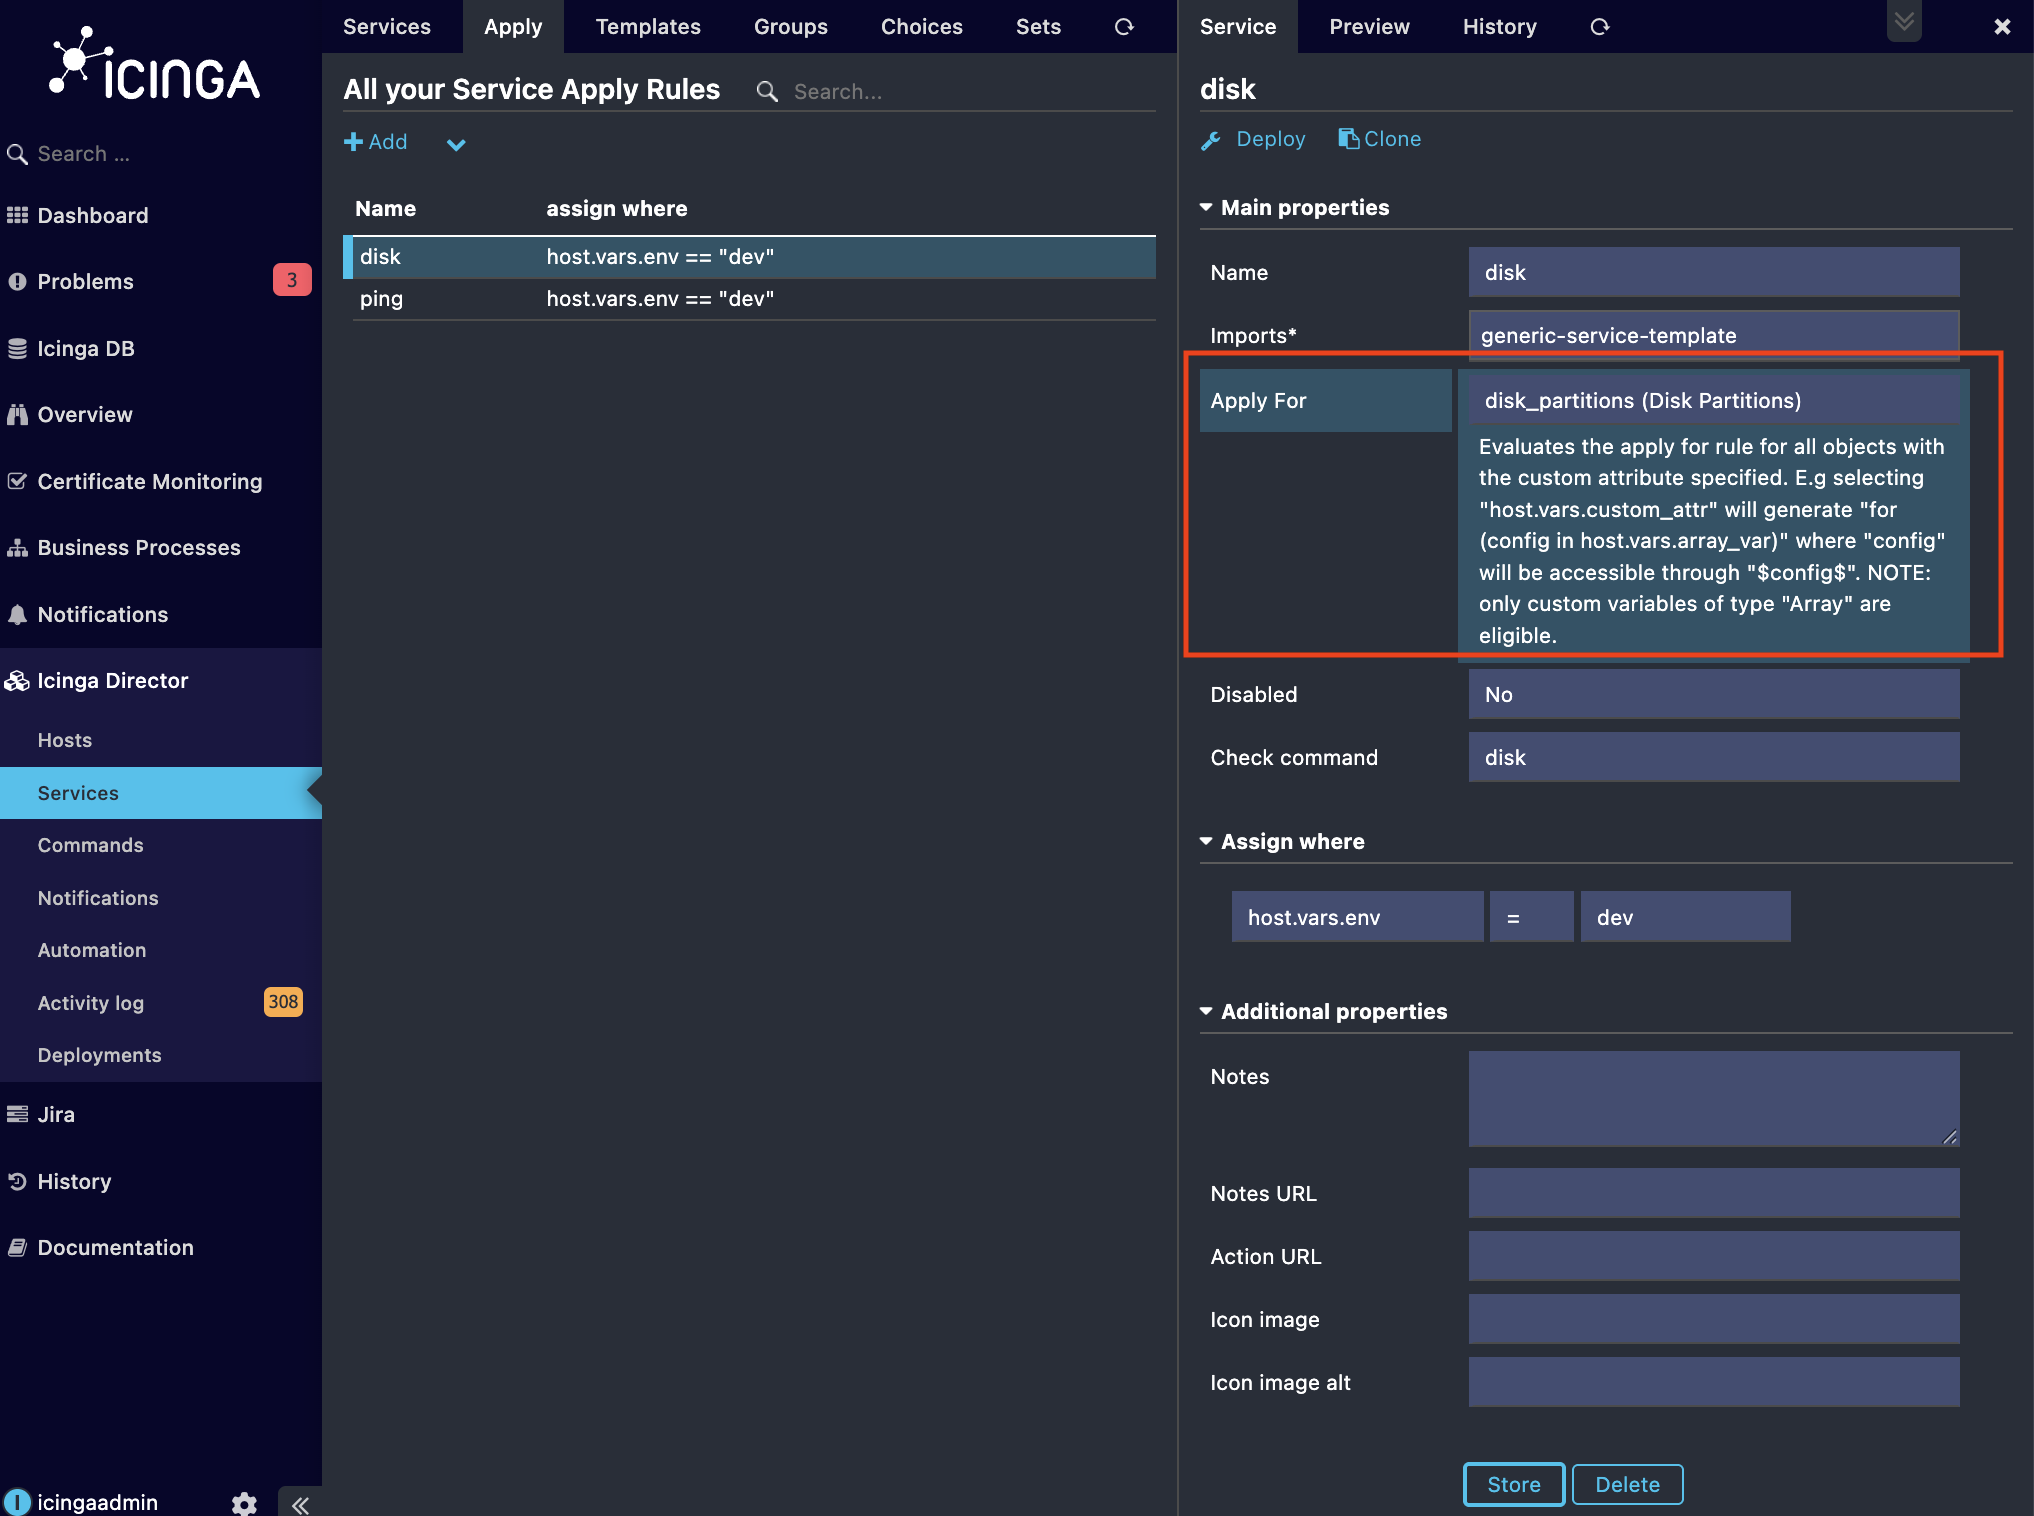Open Business Processes

point(138,547)
